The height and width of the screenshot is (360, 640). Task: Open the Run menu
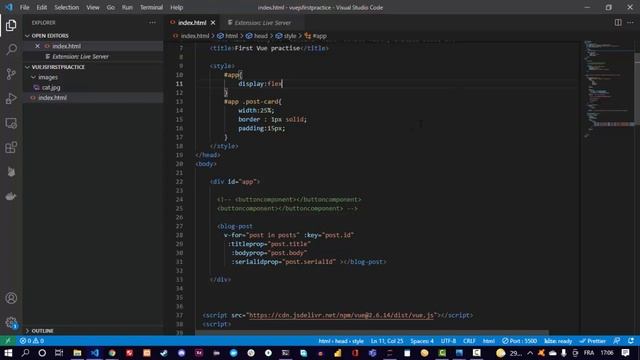point(127,7)
